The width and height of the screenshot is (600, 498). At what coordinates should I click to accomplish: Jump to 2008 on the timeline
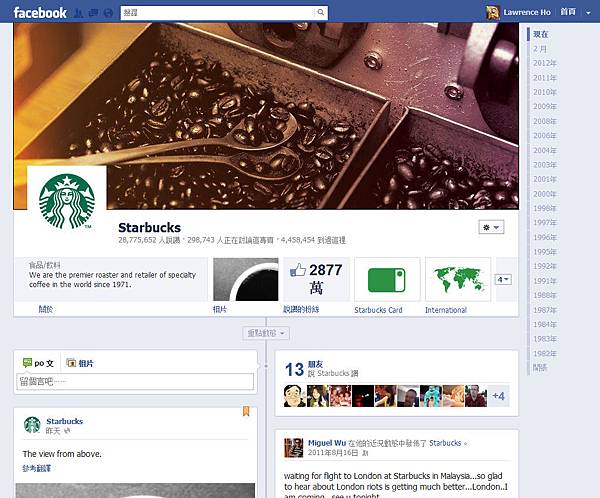coord(545,121)
